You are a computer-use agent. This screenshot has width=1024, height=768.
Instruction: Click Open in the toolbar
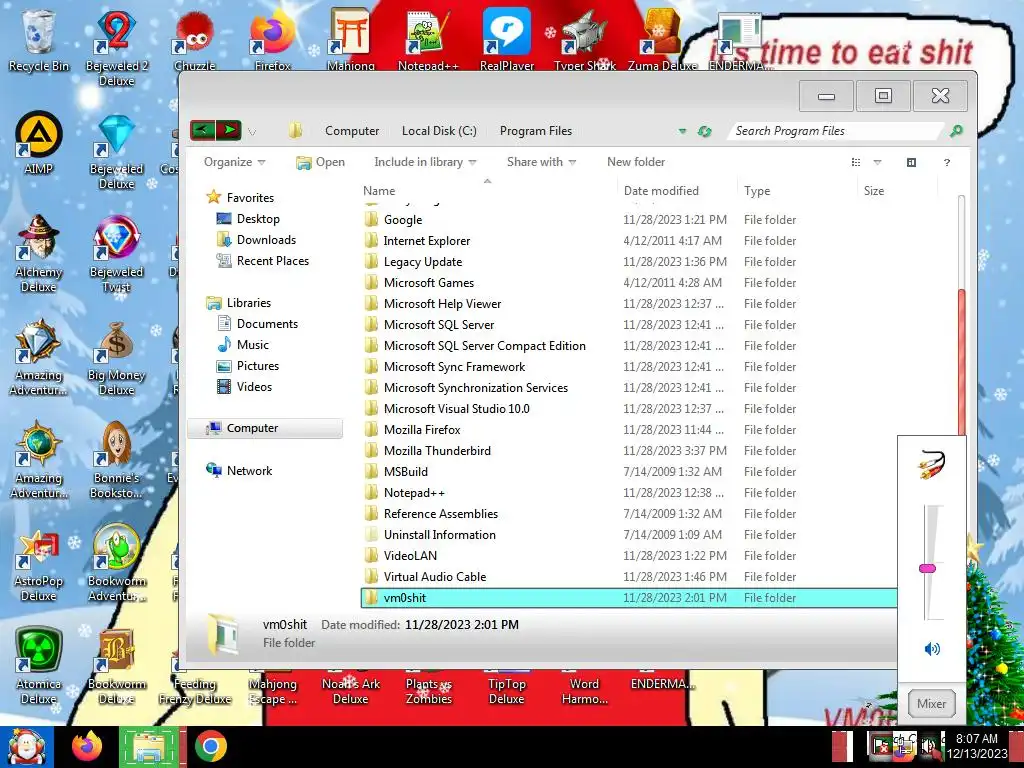point(320,162)
